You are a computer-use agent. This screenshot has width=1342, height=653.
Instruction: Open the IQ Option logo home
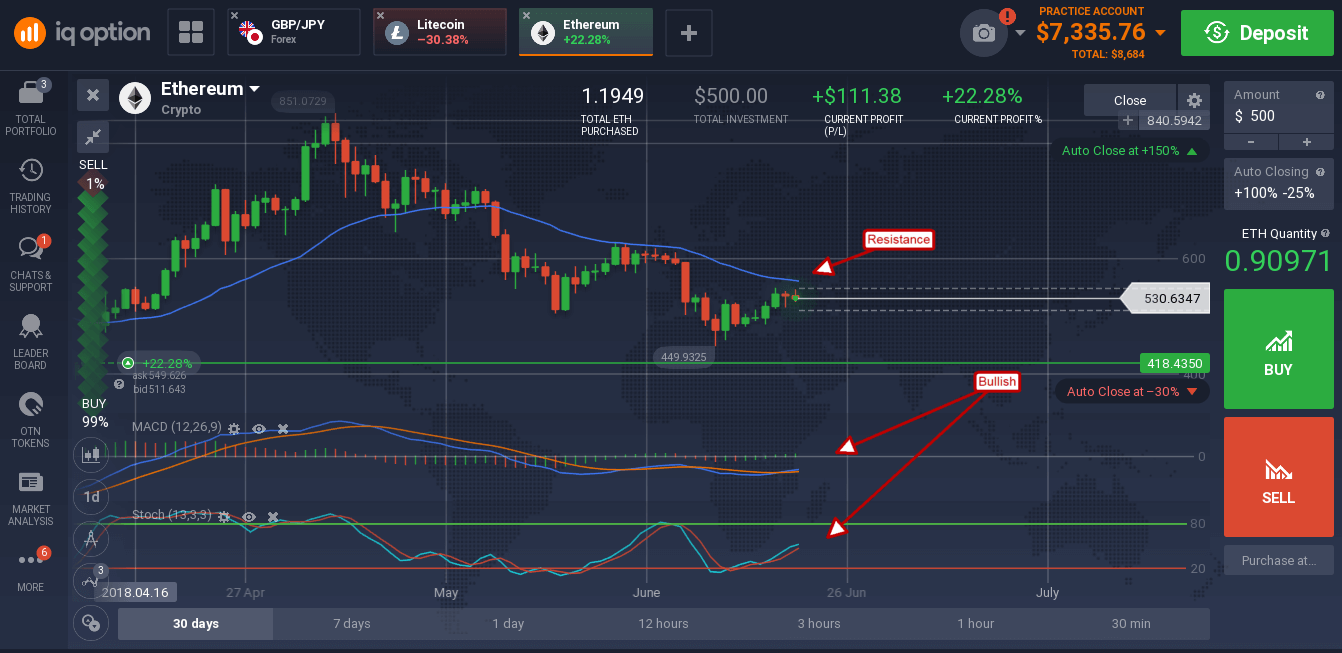tap(82, 32)
